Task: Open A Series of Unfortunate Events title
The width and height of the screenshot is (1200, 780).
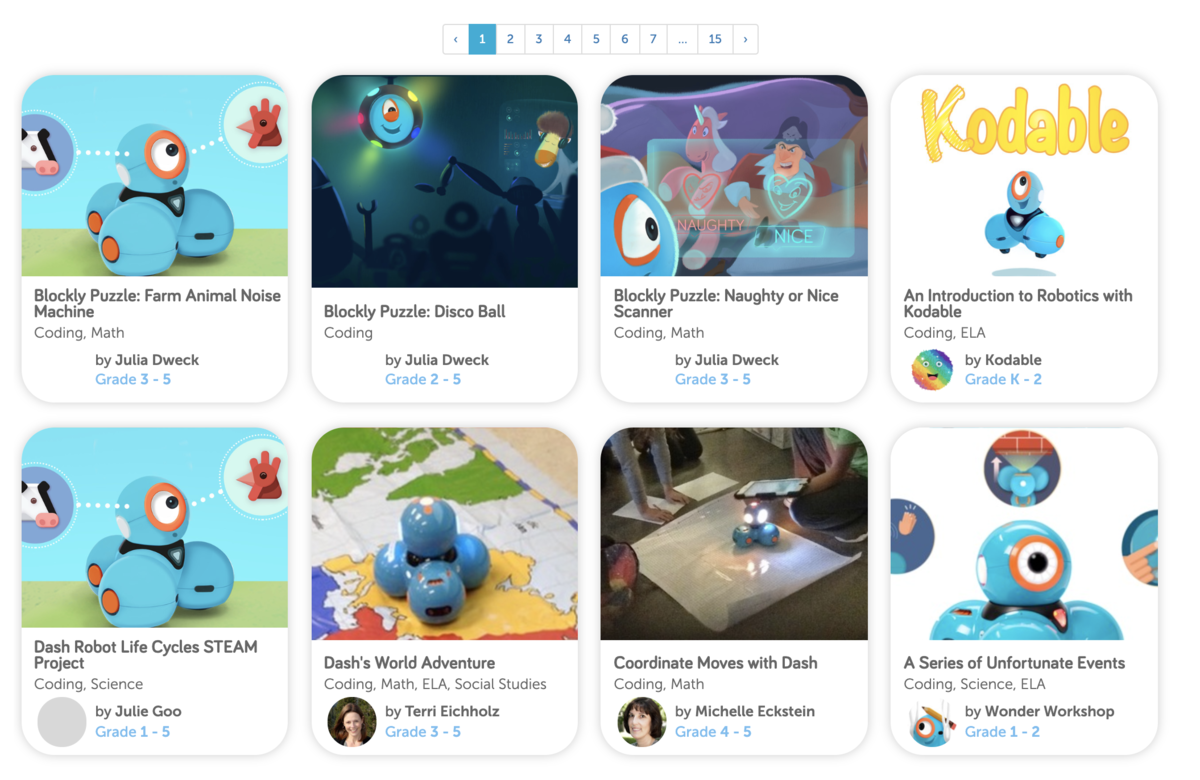Action: click(1014, 663)
